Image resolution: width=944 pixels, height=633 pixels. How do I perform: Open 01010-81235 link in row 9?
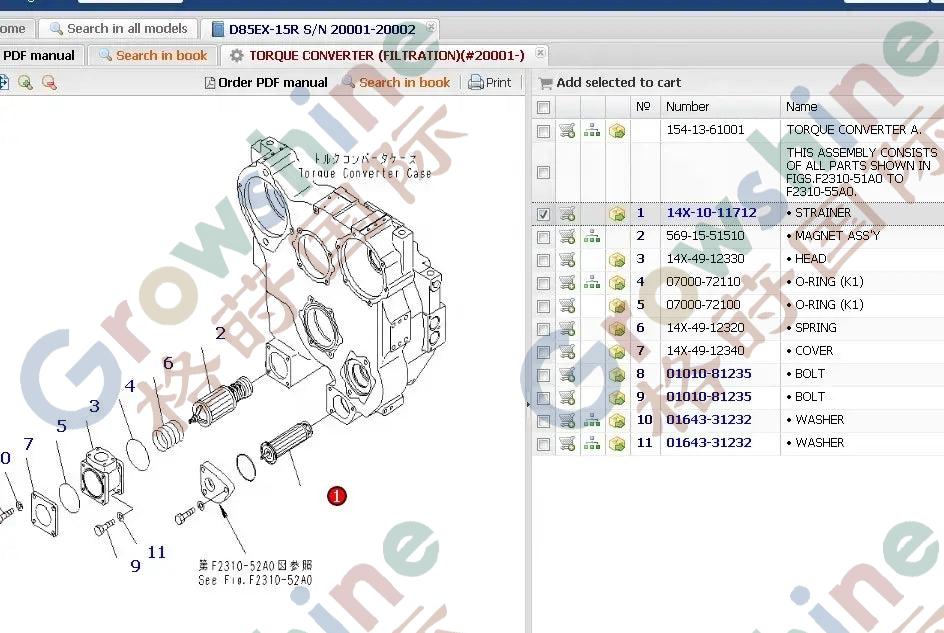(x=709, y=396)
